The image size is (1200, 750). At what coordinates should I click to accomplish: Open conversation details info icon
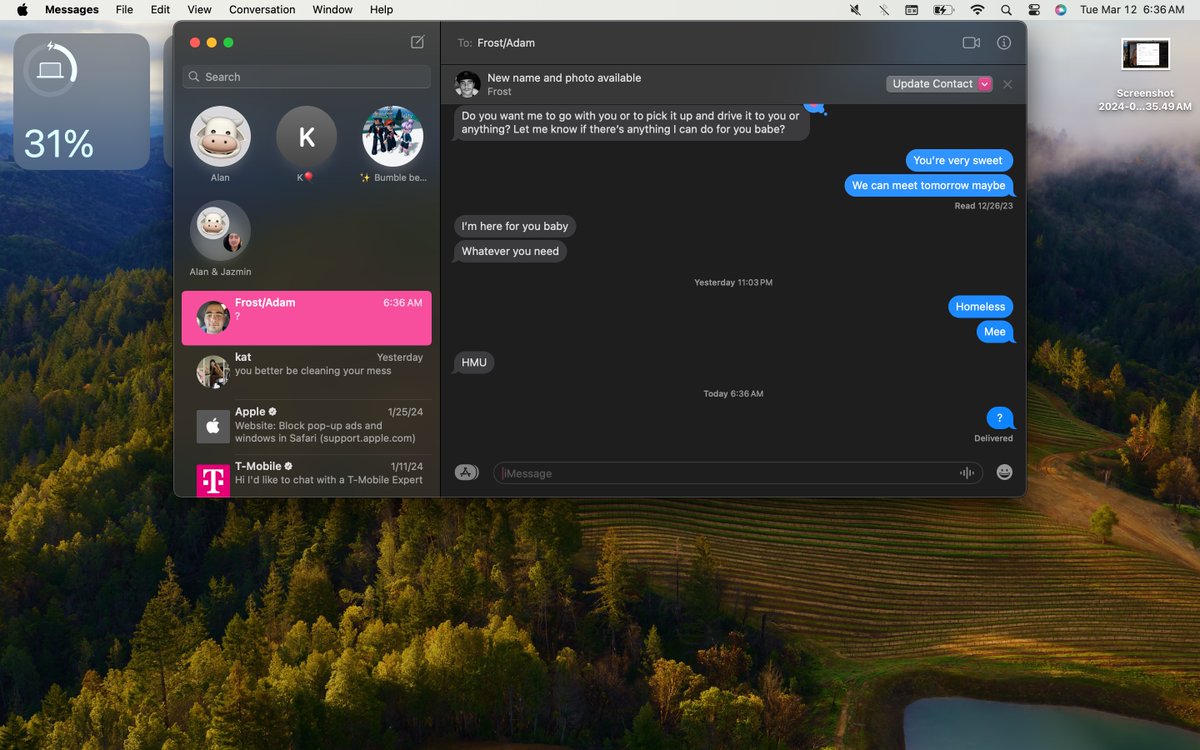click(x=1004, y=43)
